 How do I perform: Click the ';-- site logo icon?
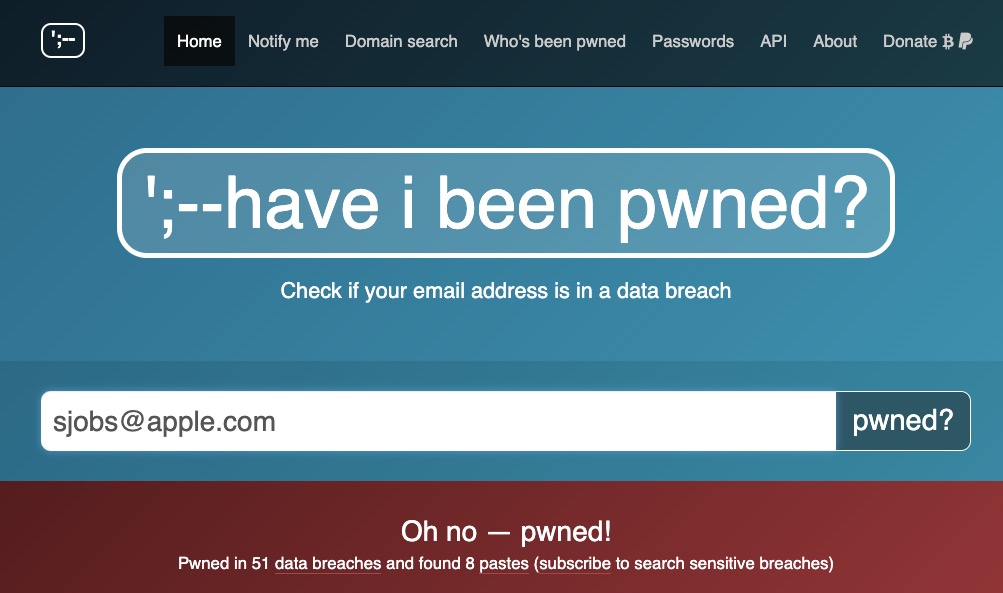click(x=63, y=40)
